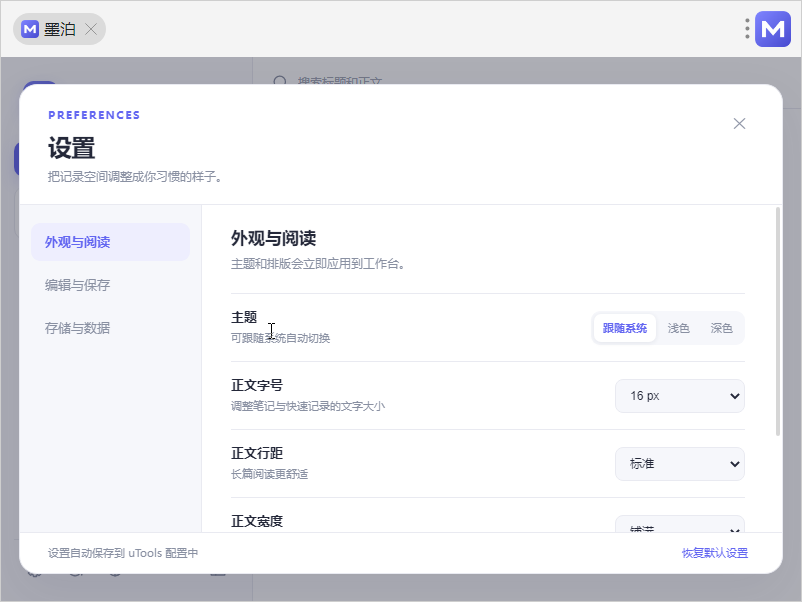
Task: Remove the 墨泊 tag with its X
Action: (91, 29)
